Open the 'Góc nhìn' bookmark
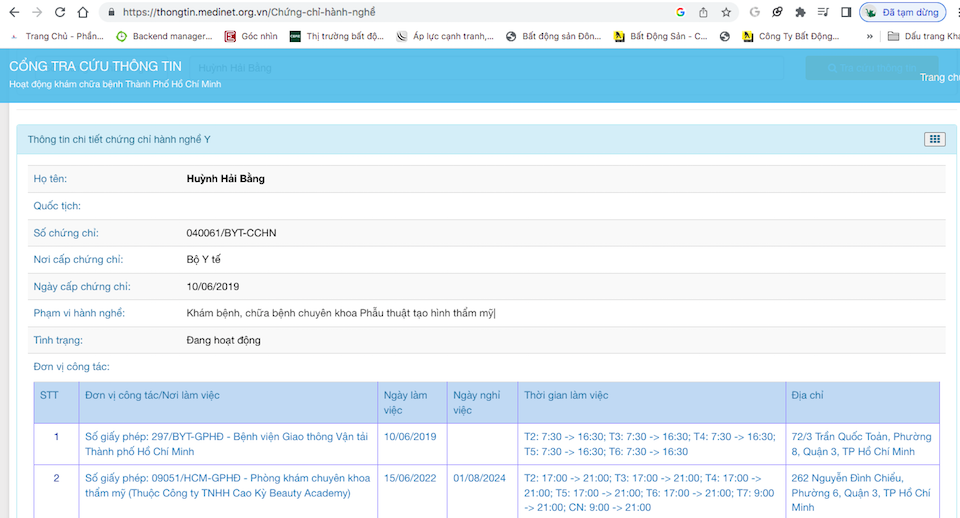Viewport: 960px width, 518px height. pos(251,36)
